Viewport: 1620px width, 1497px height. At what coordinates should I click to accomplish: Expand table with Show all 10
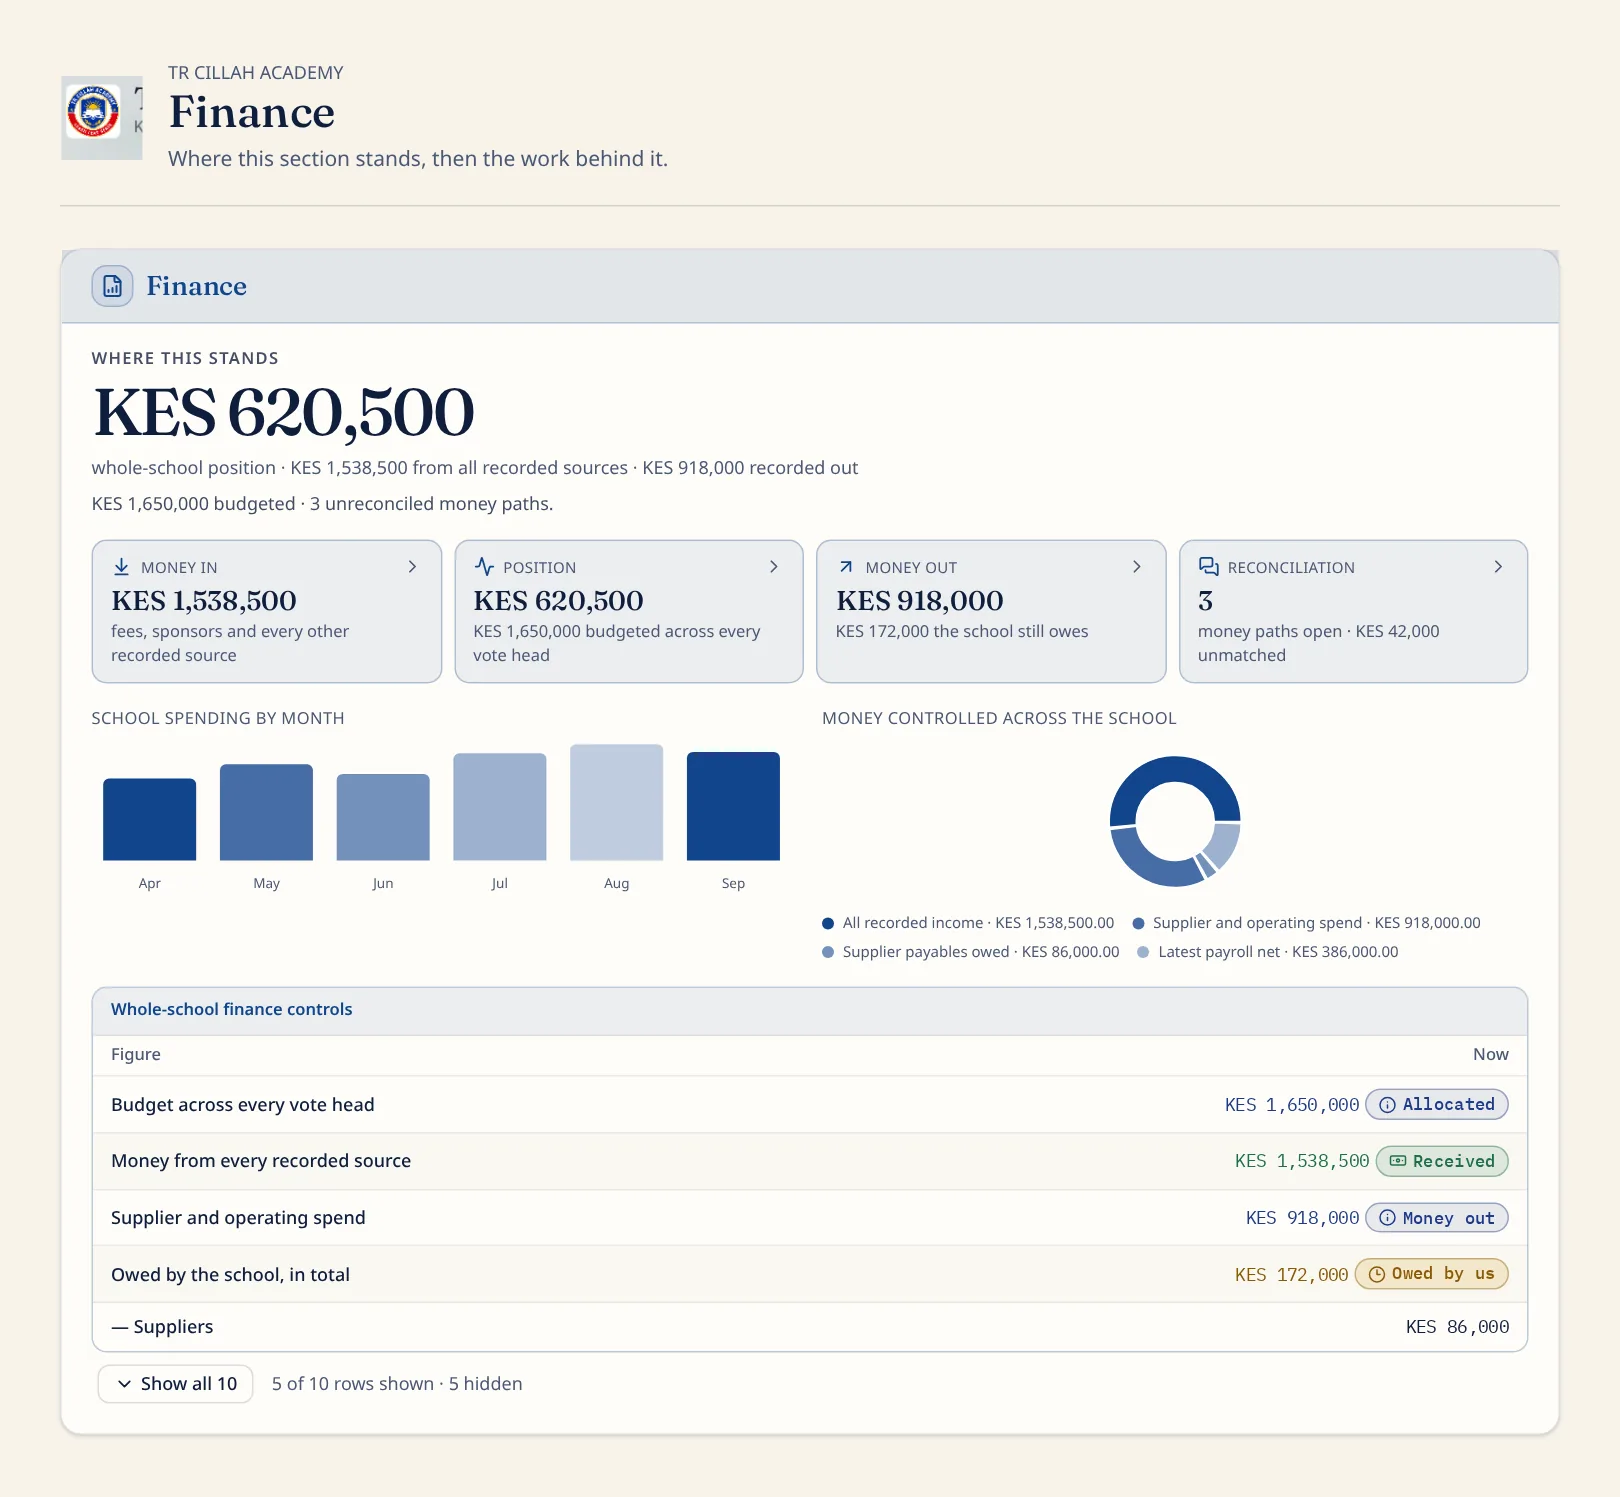click(x=175, y=1384)
